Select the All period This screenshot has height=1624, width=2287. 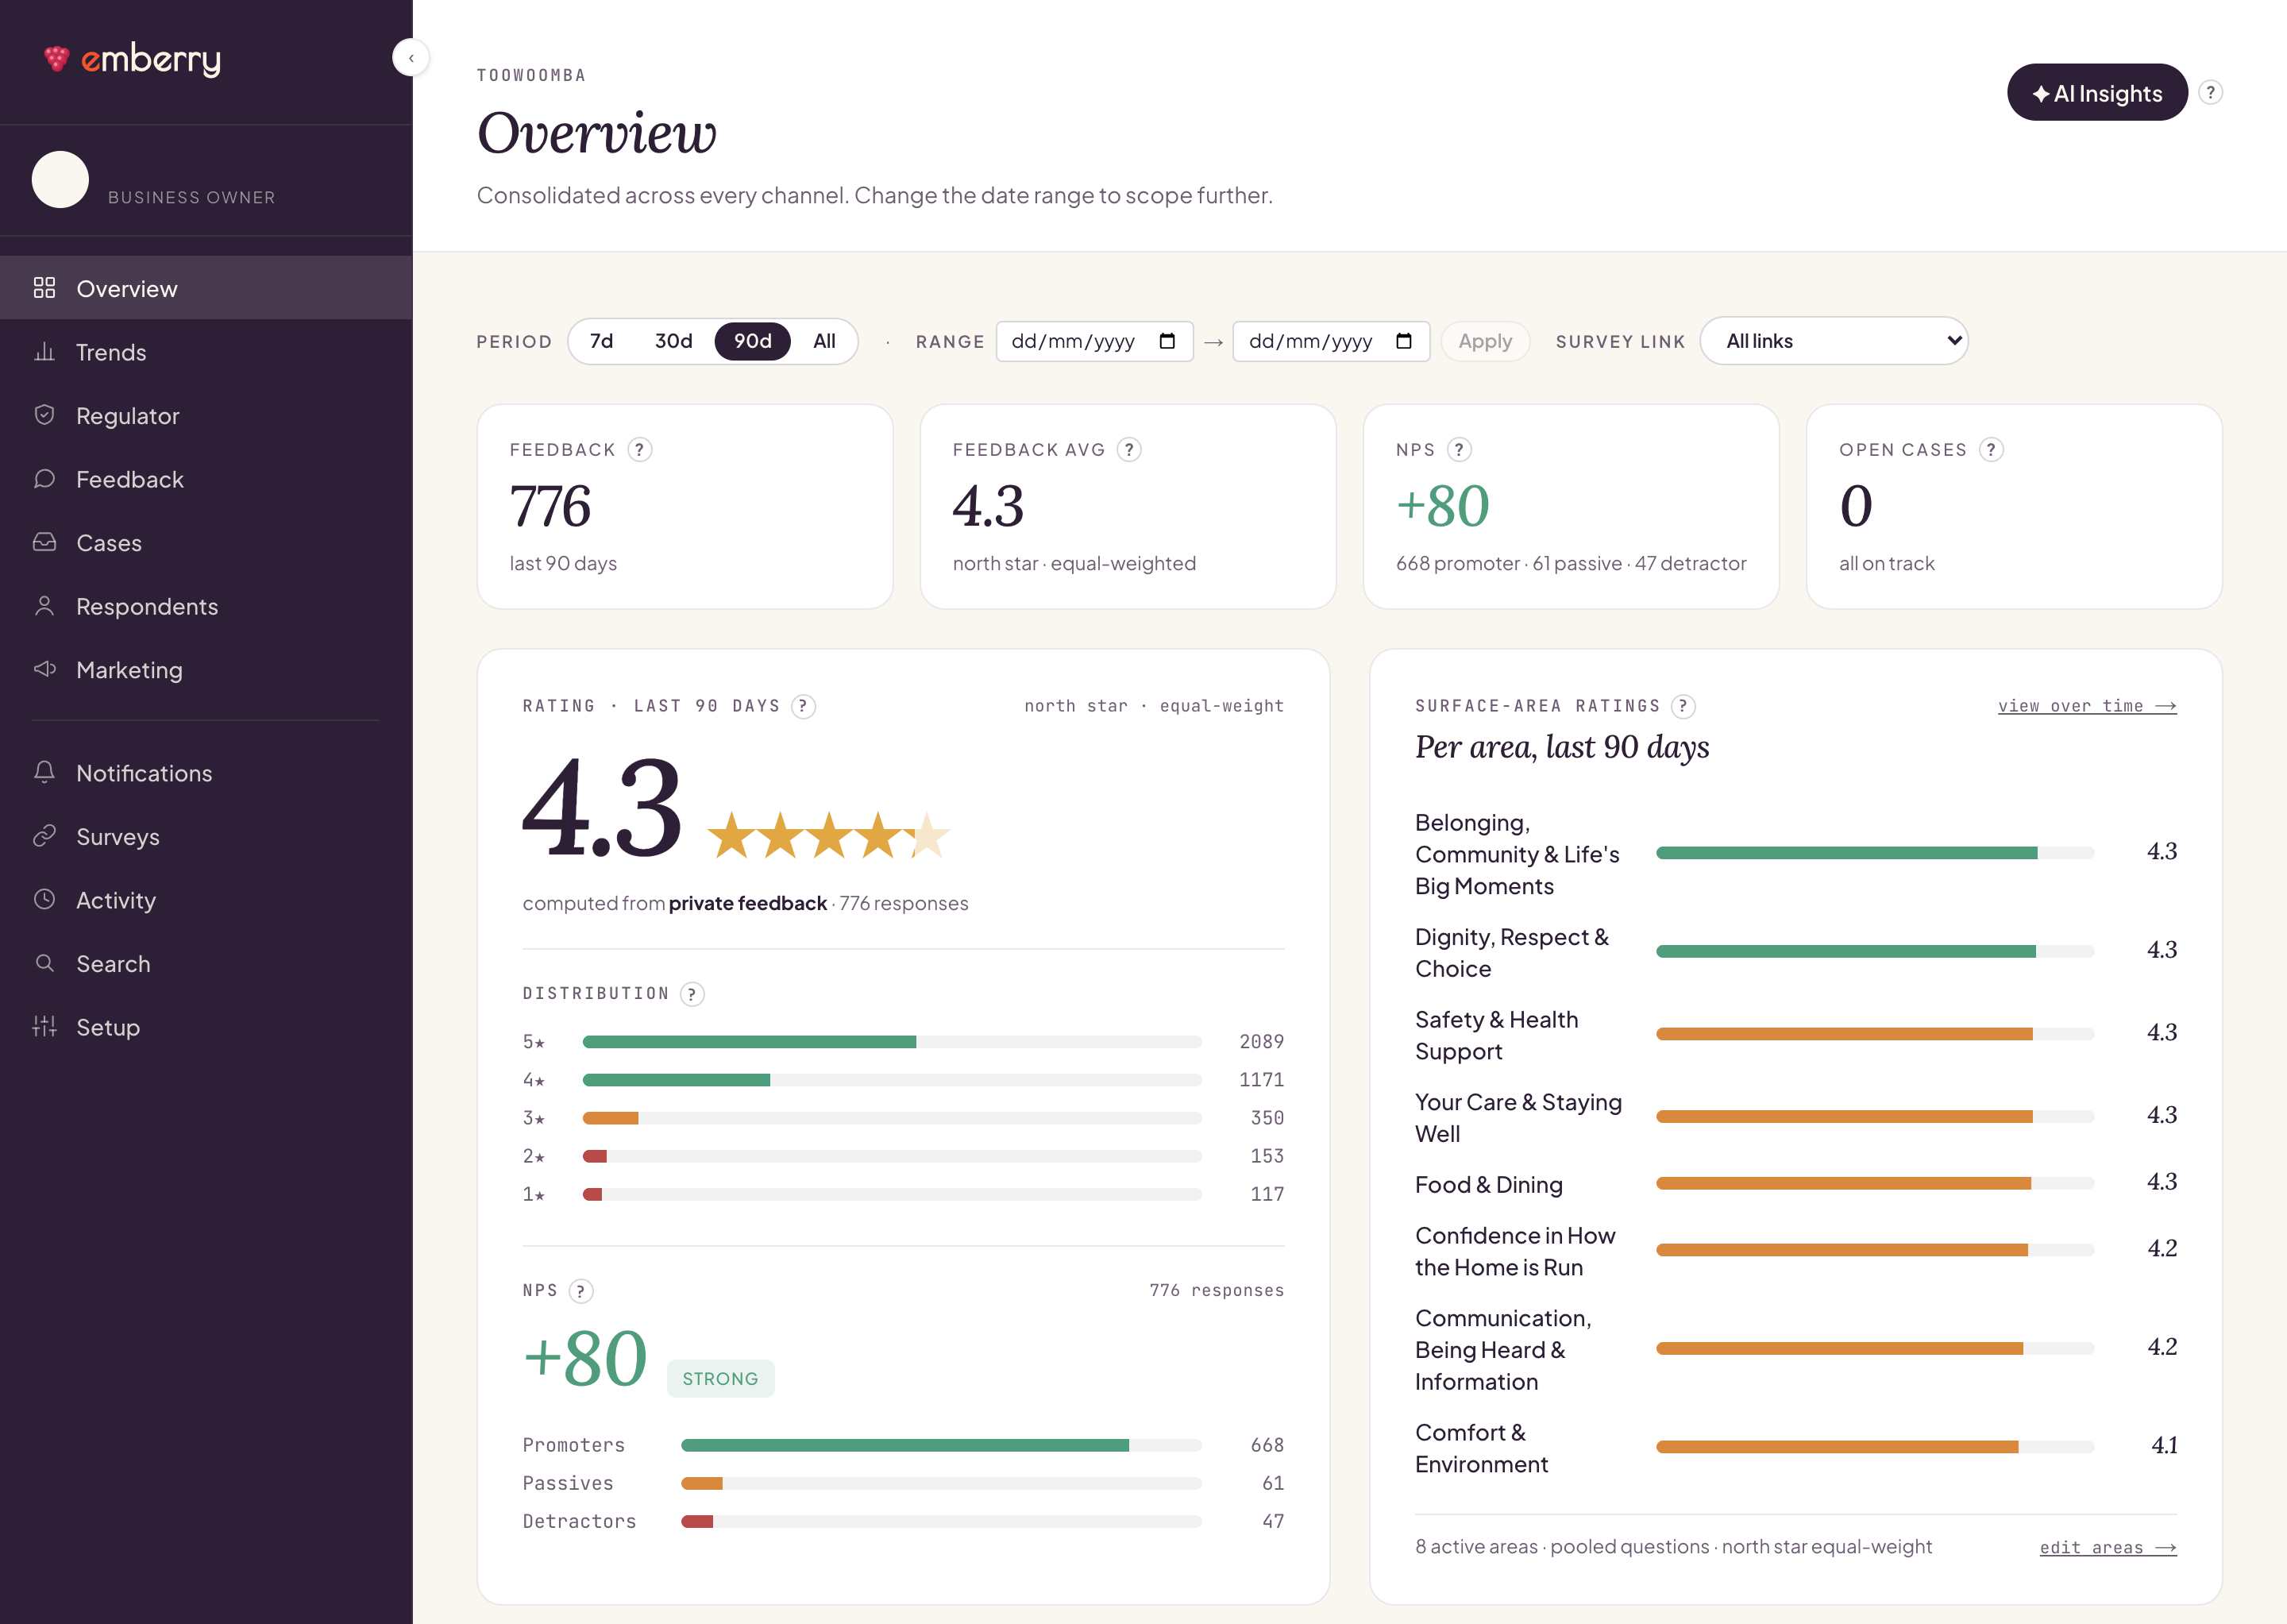(x=824, y=341)
